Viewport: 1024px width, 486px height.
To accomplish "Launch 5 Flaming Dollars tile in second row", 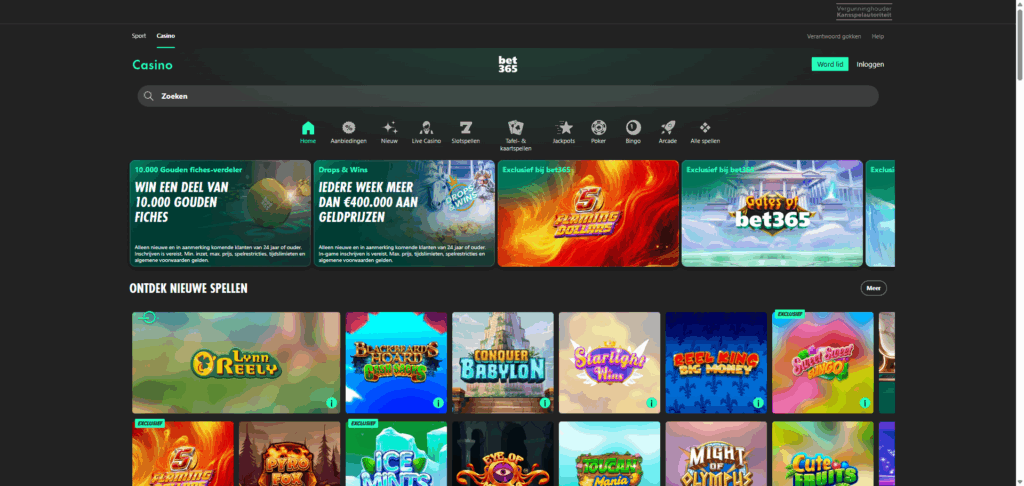I will [x=183, y=454].
